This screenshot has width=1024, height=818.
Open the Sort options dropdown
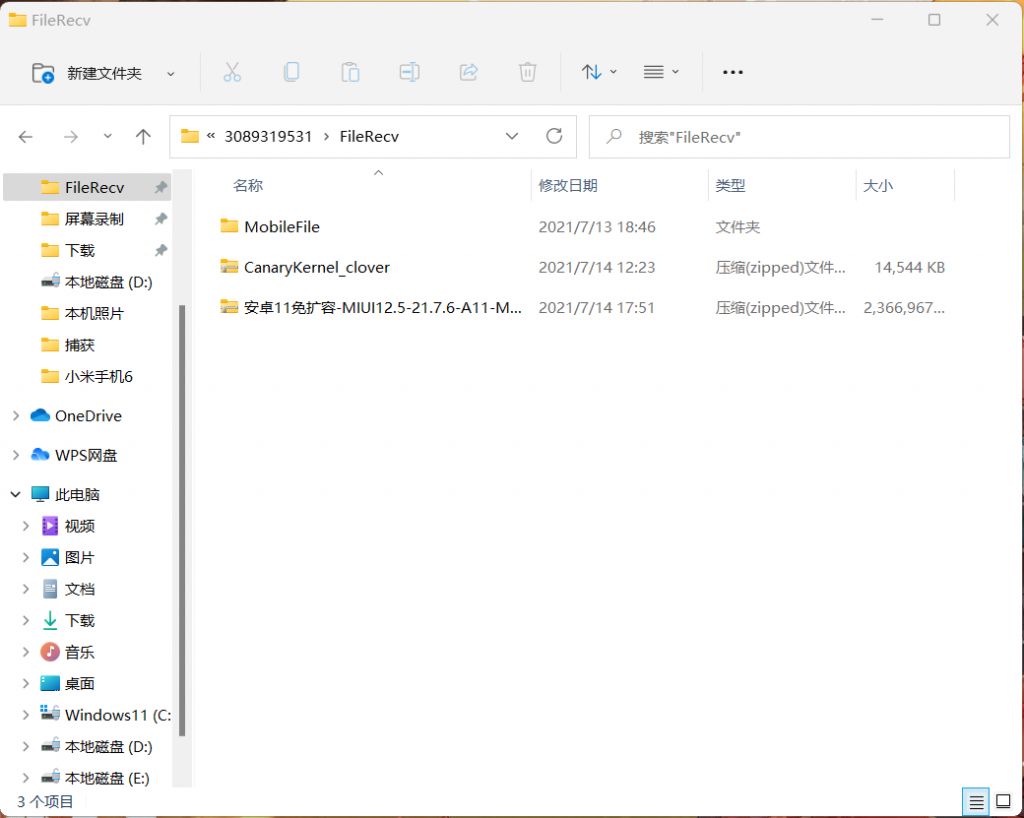point(599,72)
